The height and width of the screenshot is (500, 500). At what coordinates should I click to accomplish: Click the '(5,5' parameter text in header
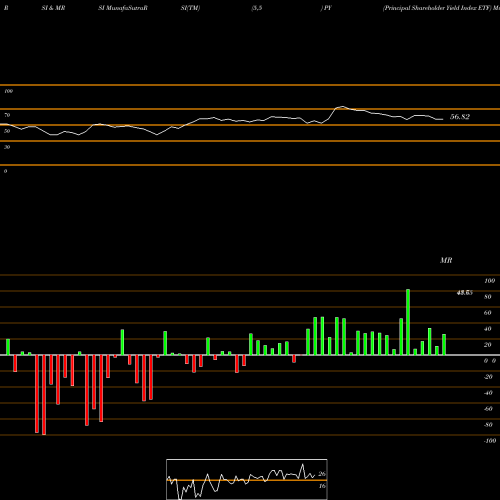tap(257, 8)
